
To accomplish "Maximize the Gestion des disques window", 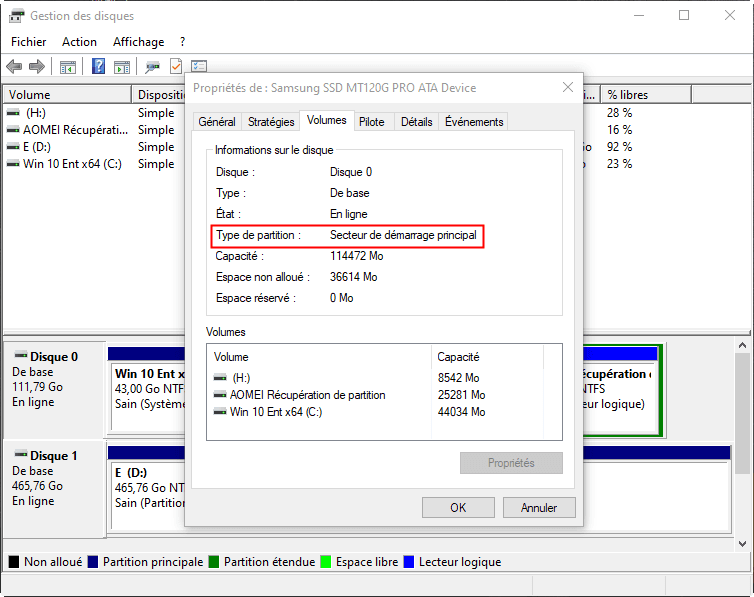I will coord(684,15).
